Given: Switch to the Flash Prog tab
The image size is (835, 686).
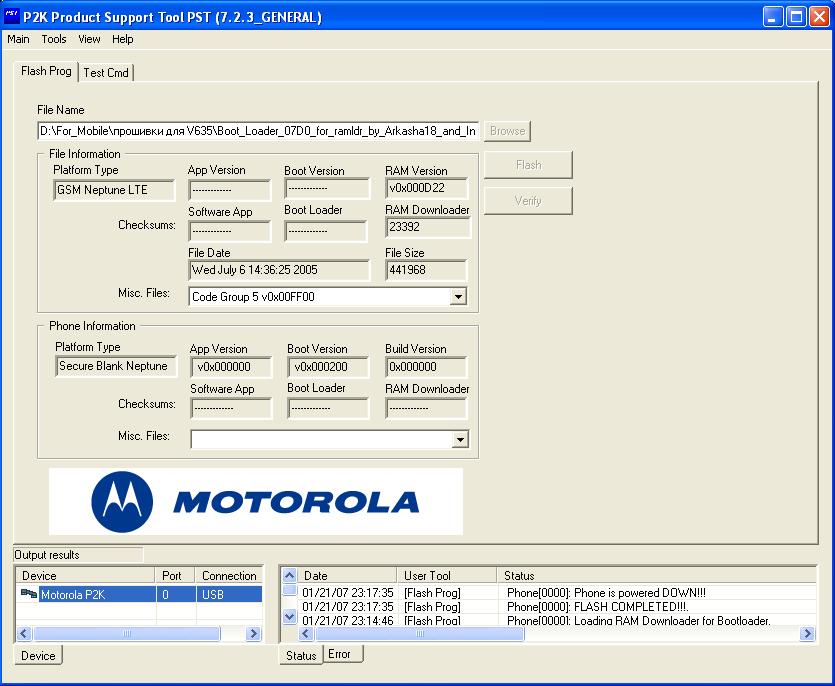Looking at the screenshot, I should [x=46, y=71].
